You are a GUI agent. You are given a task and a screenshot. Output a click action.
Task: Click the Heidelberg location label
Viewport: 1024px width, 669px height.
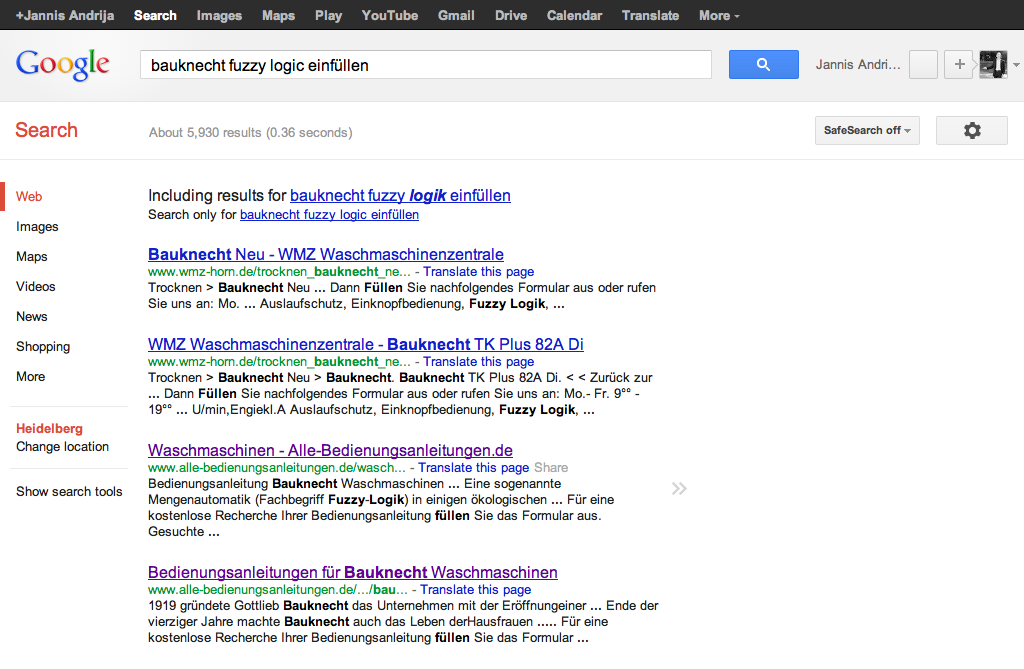tap(50, 429)
